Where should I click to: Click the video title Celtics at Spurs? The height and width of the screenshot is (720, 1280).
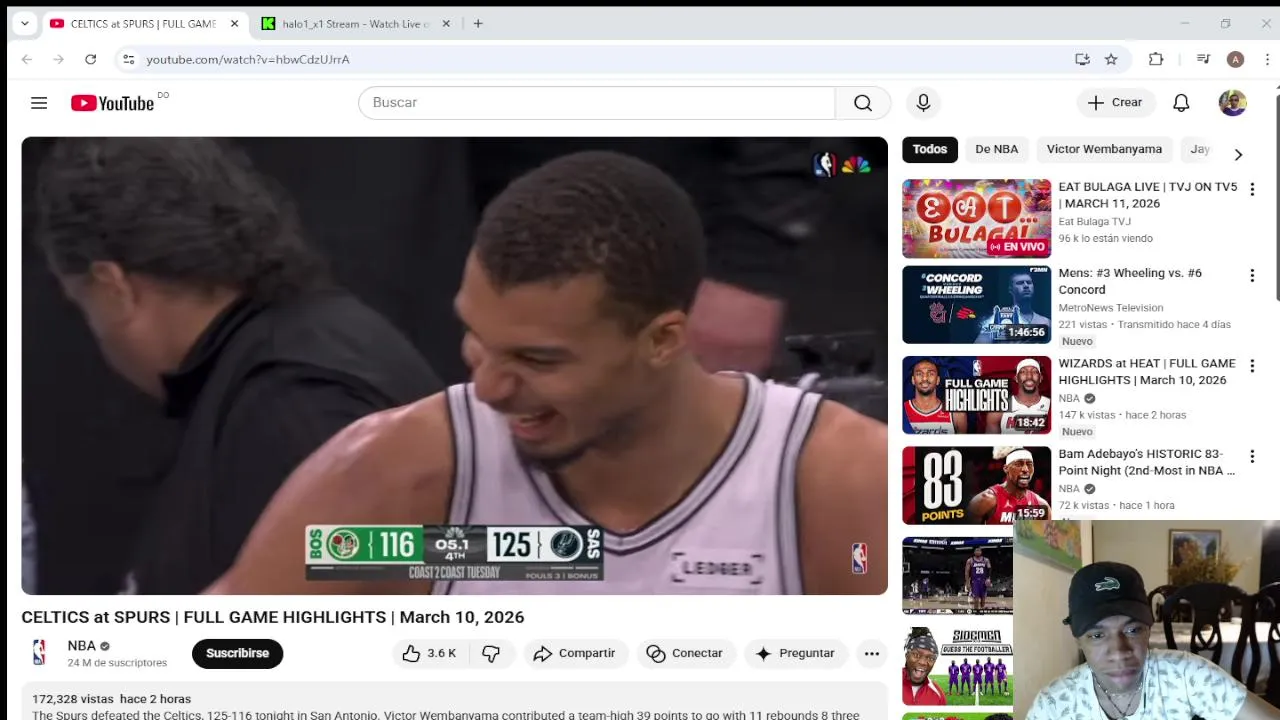tap(273, 617)
